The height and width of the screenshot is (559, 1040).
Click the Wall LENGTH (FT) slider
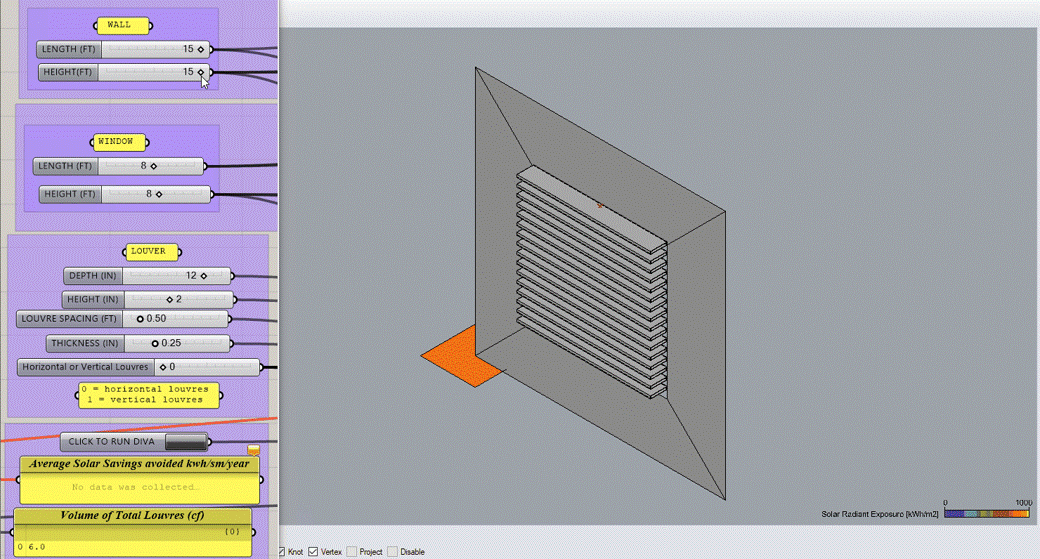pos(123,49)
